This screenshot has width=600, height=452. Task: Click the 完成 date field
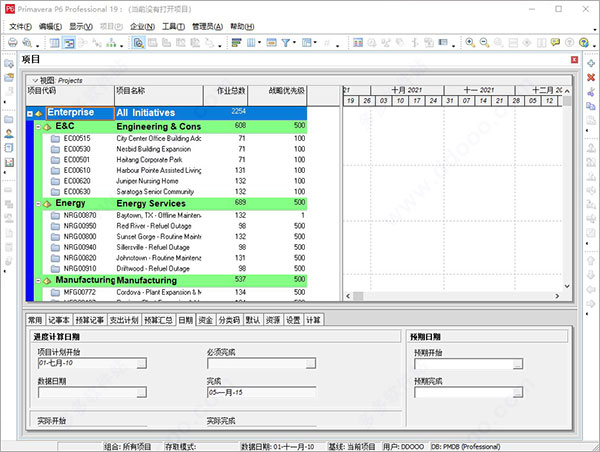tap(261, 392)
